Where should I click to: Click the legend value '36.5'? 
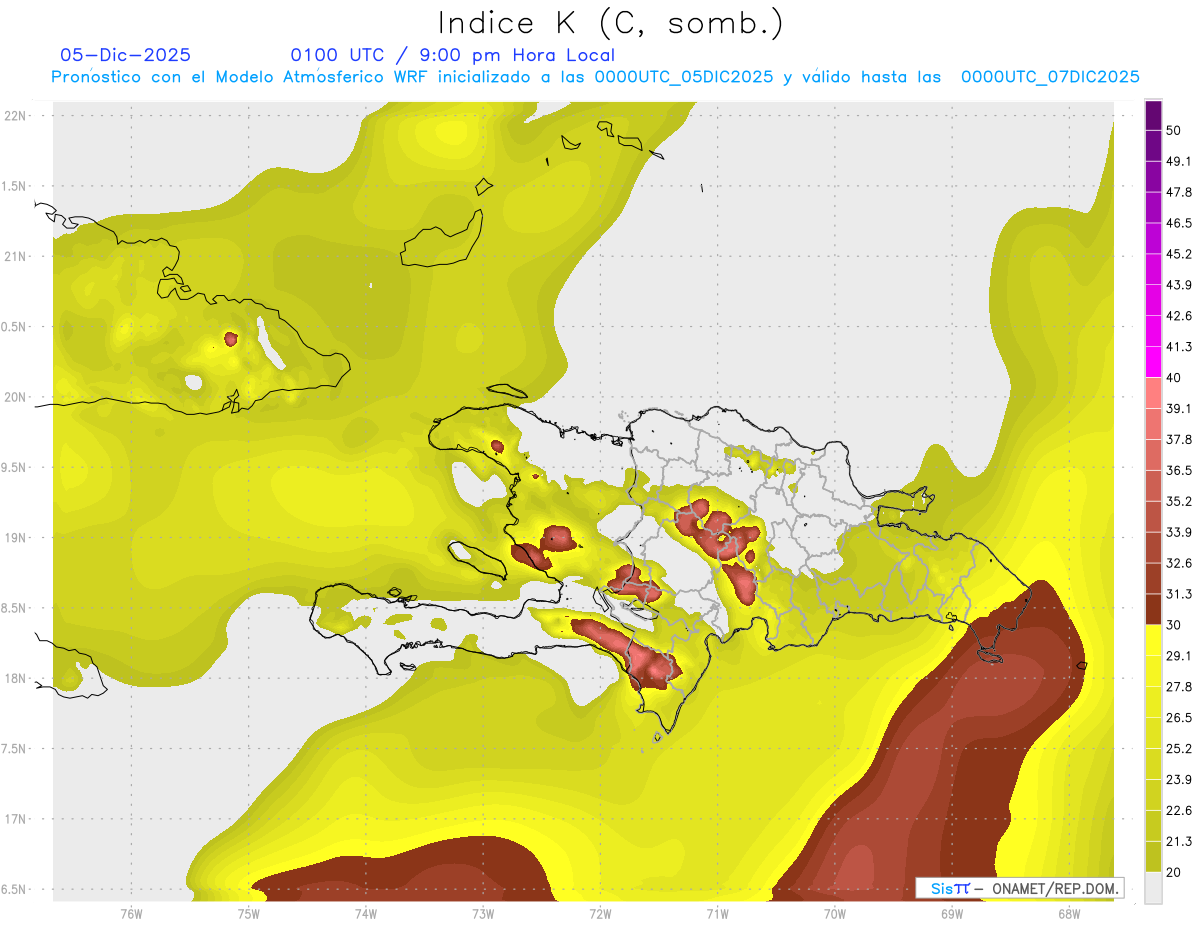[x=1178, y=470]
